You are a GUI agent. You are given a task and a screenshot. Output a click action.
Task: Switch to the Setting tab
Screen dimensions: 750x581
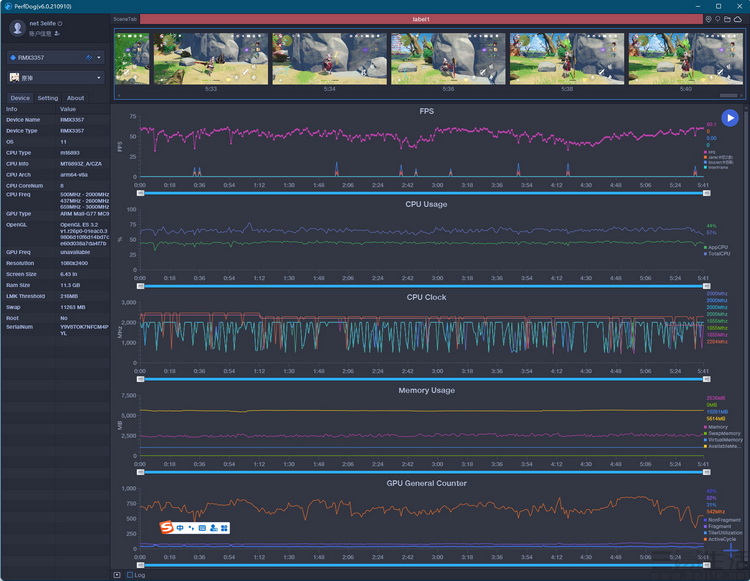point(48,98)
